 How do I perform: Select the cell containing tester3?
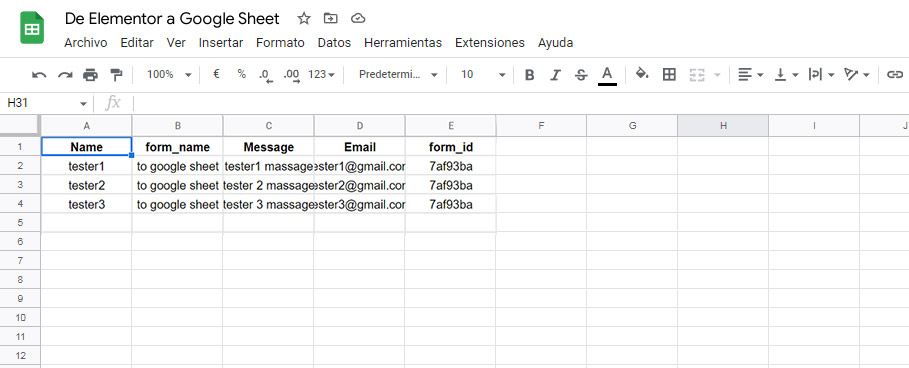click(x=86, y=205)
